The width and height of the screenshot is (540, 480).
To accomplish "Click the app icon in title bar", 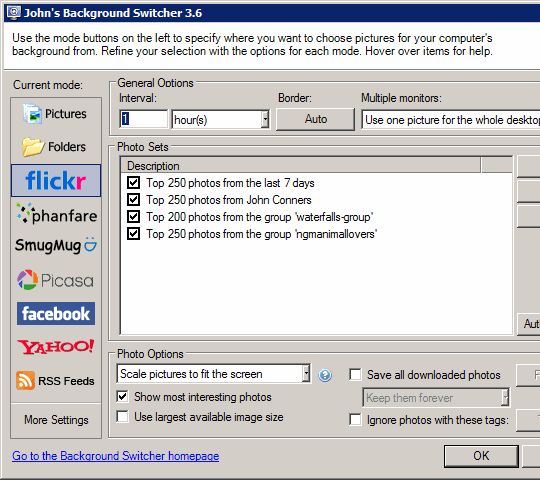I will (x=14, y=12).
